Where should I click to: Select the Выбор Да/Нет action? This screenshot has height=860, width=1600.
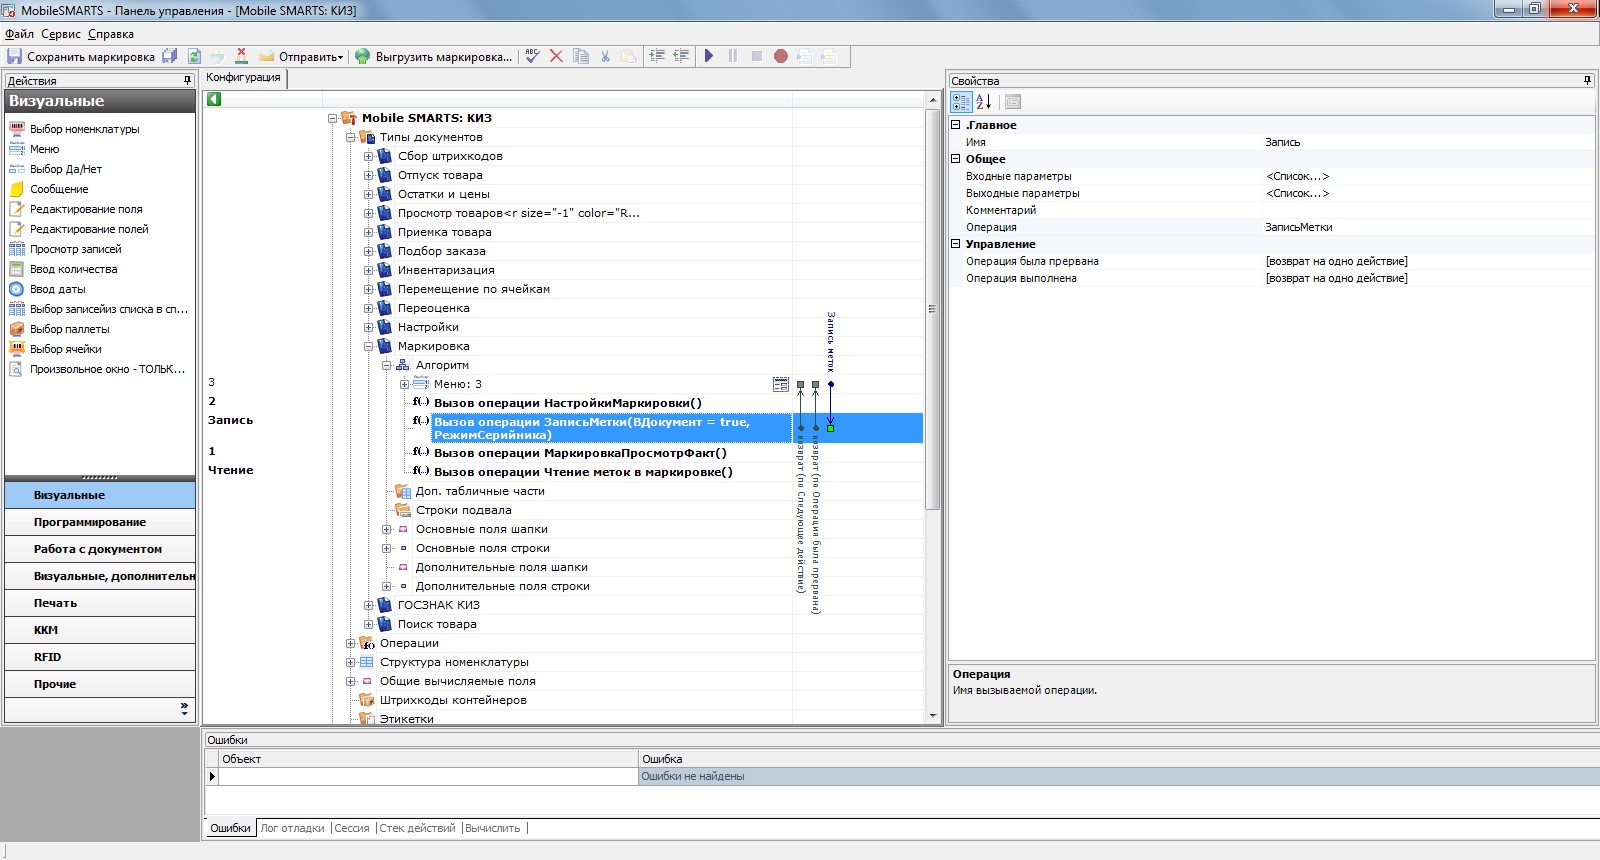click(x=66, y=169)
